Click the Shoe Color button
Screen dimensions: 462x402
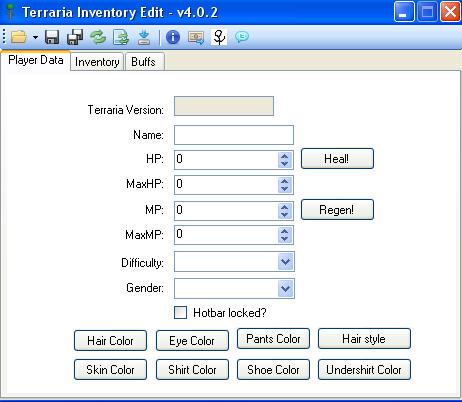273,370
